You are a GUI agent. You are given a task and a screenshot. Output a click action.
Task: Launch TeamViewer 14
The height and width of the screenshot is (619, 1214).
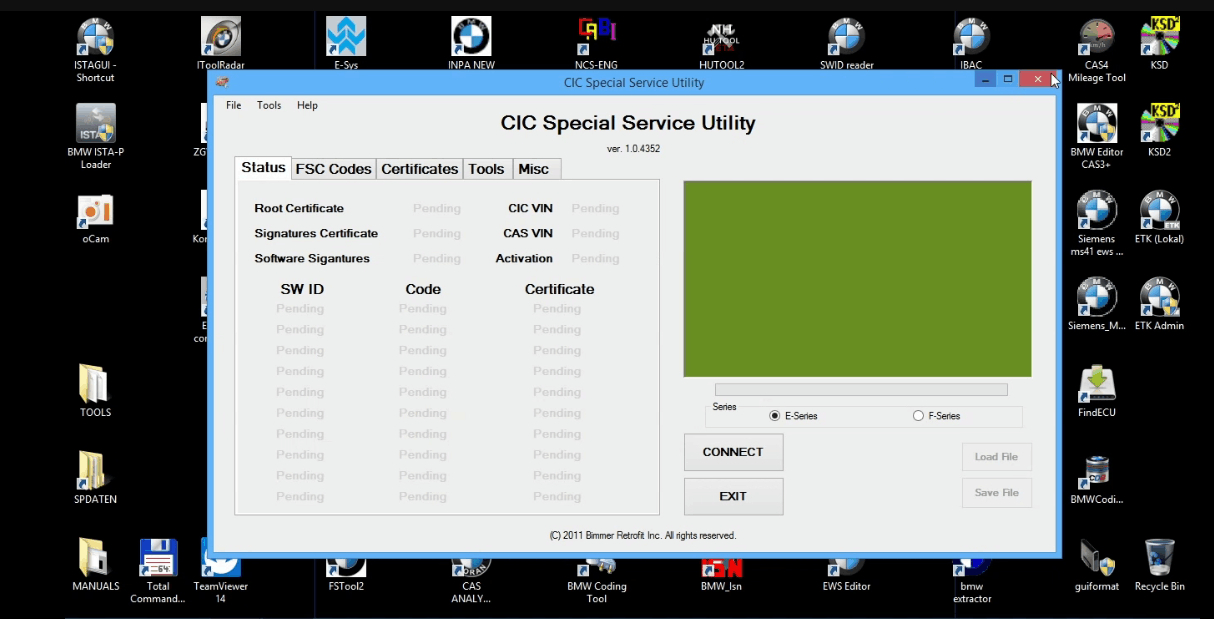click(x=219, y=565)
